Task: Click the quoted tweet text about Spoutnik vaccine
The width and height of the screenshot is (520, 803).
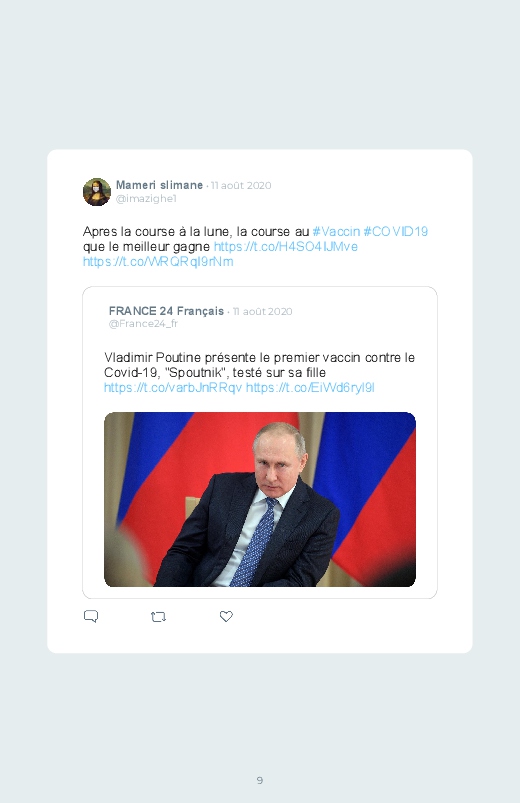Action: coord(259,365)
